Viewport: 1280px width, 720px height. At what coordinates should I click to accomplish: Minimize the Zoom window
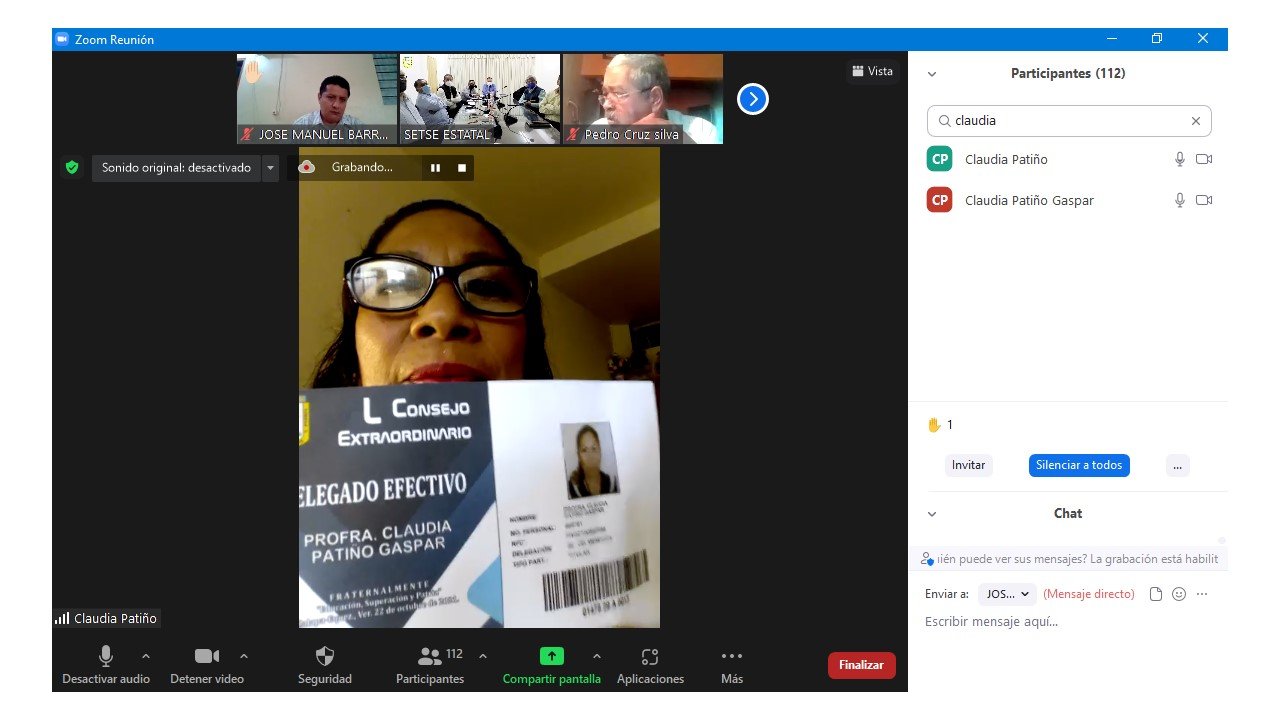1112,39
